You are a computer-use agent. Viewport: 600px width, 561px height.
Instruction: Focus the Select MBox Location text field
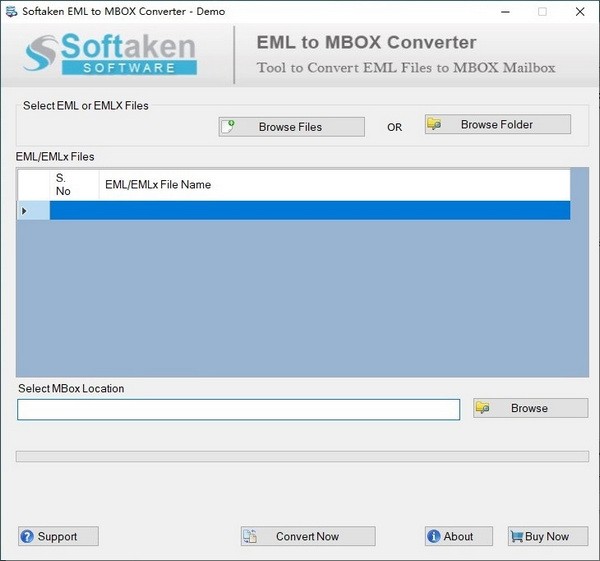pos(238,409)
